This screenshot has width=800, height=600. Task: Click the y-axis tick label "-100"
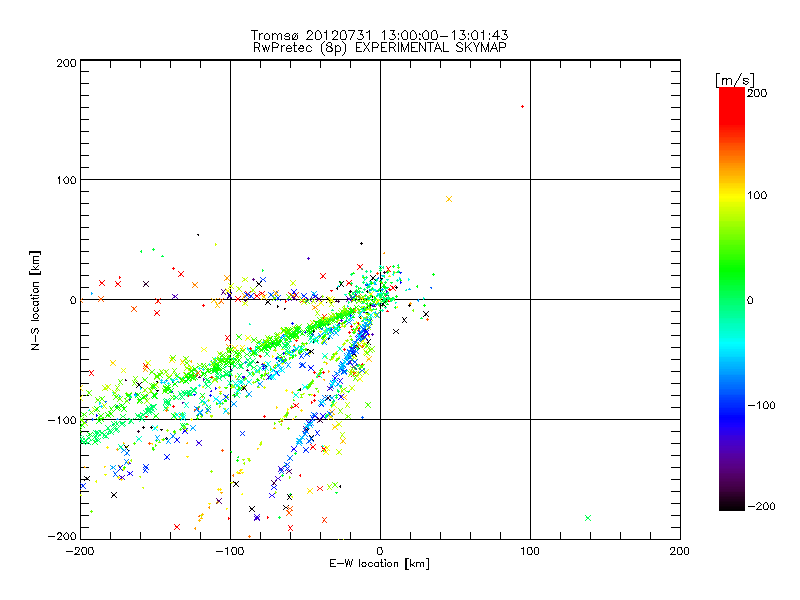(62, 420)
